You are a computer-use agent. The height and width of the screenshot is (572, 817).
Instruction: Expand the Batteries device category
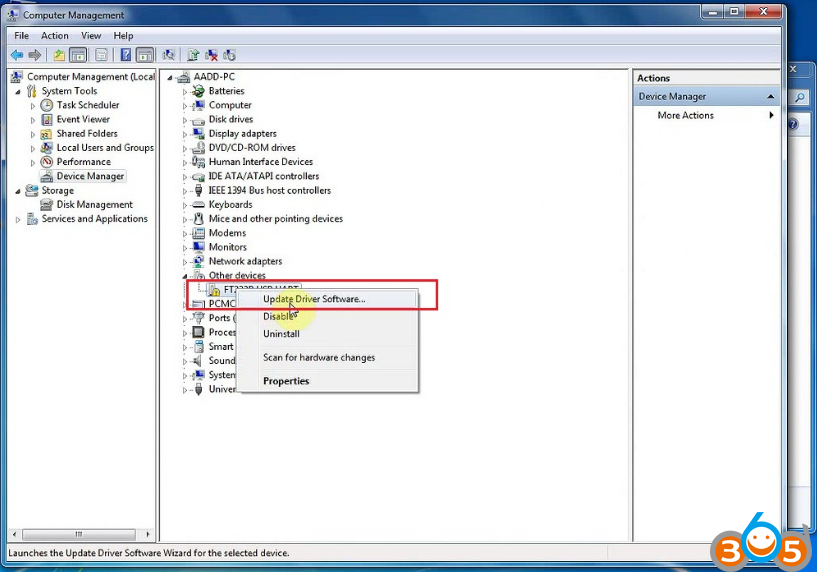click(184, 92)
